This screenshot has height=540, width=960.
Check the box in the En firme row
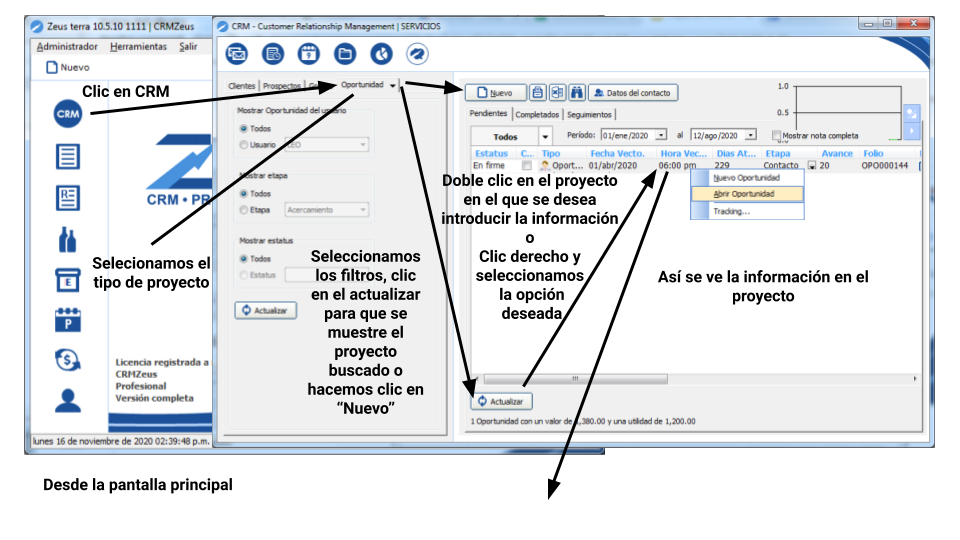(x=527, y=165)
